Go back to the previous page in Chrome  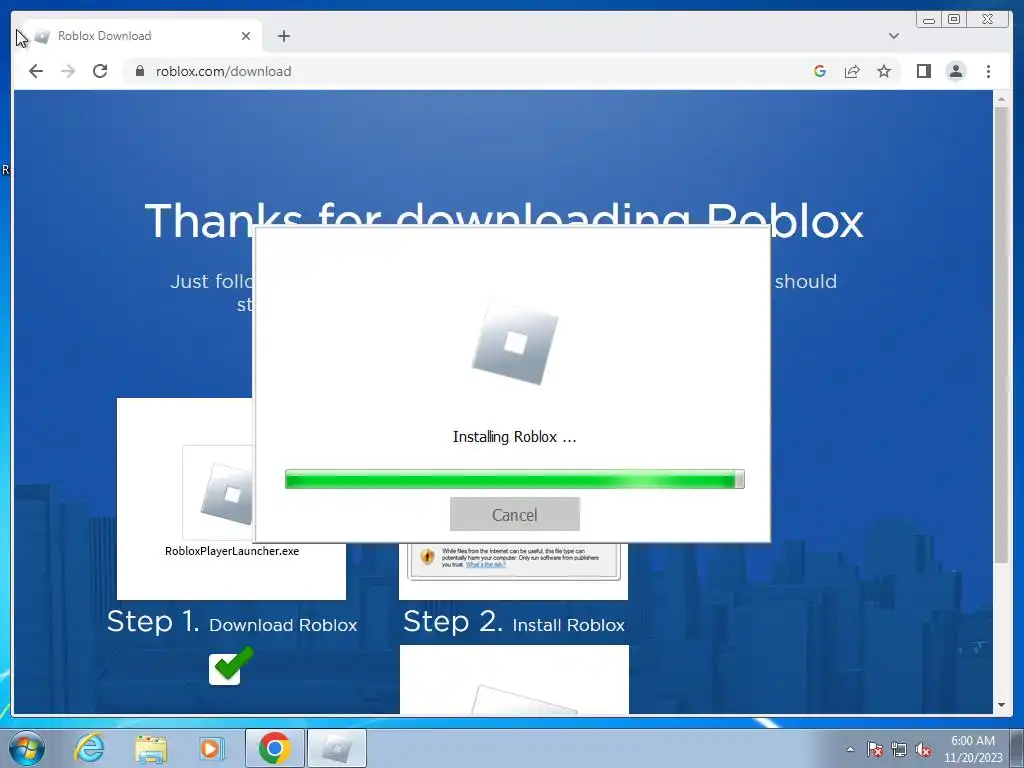point(36,71)
